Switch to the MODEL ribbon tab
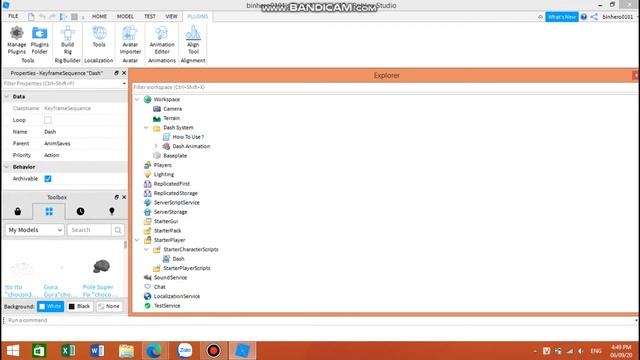The width and height of the screenshot is (640, 360). click(125, 16)
